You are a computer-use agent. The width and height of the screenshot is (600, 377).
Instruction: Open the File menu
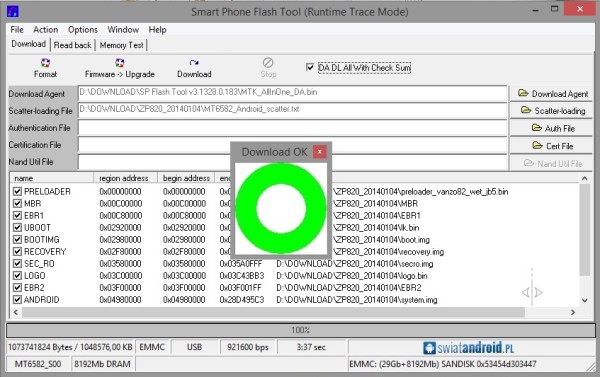[x=17, y=29]
